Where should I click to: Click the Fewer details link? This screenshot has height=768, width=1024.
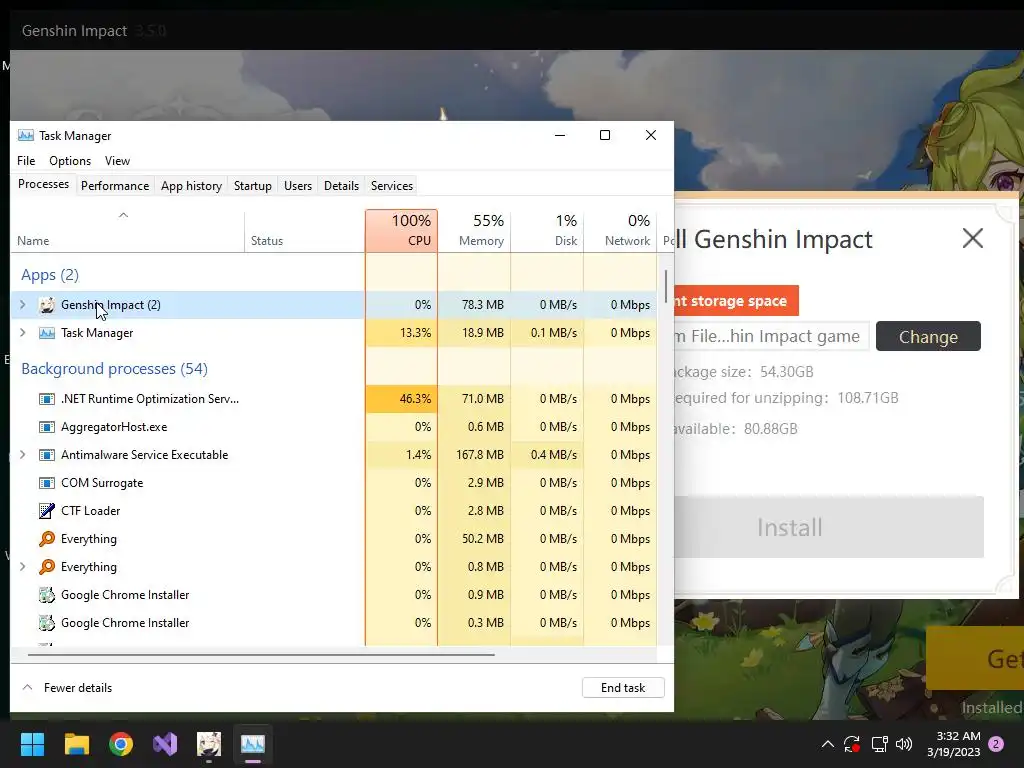pyautogui.click(x=78, y=688)
